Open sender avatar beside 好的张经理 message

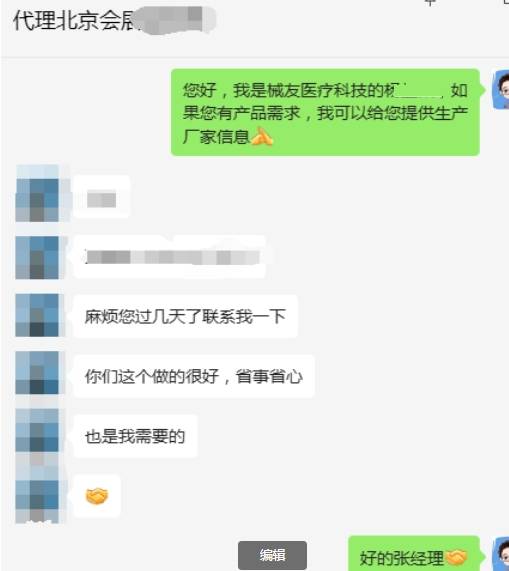501,554
